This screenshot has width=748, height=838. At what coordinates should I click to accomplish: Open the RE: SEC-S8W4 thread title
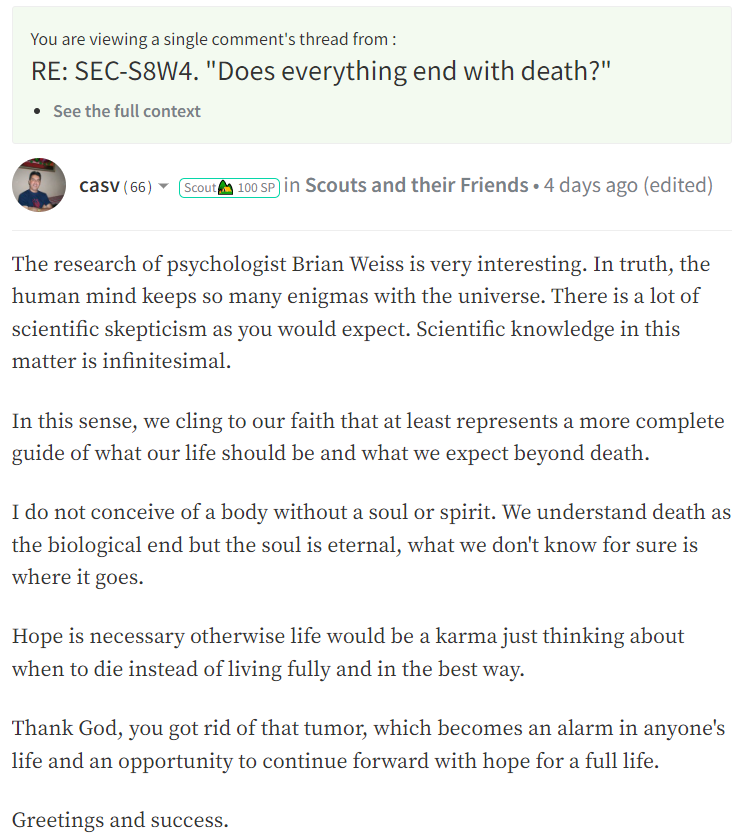click(321, 71)
